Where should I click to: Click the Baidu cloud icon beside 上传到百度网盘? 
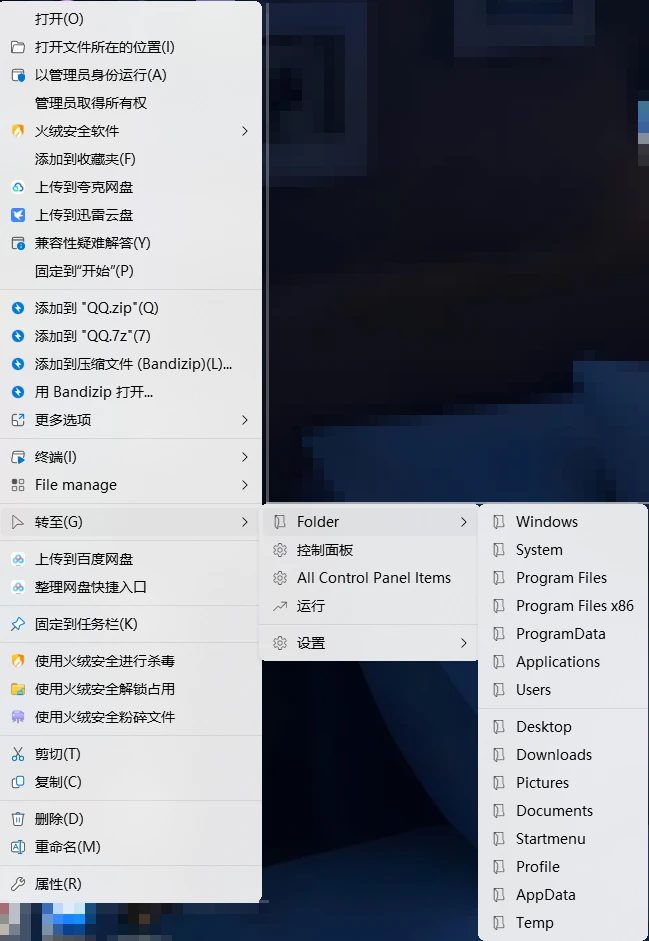pos(18,559)
